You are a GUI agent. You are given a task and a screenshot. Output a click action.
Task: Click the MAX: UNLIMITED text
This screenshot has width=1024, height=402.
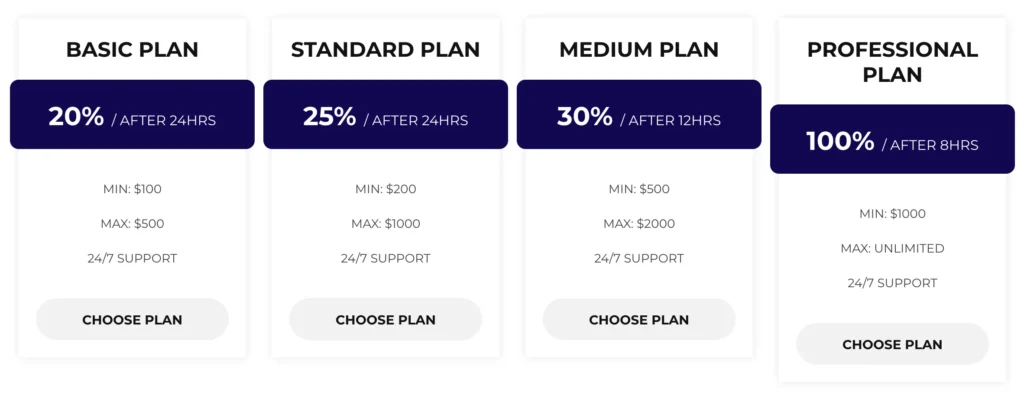[x=892, y=248]
